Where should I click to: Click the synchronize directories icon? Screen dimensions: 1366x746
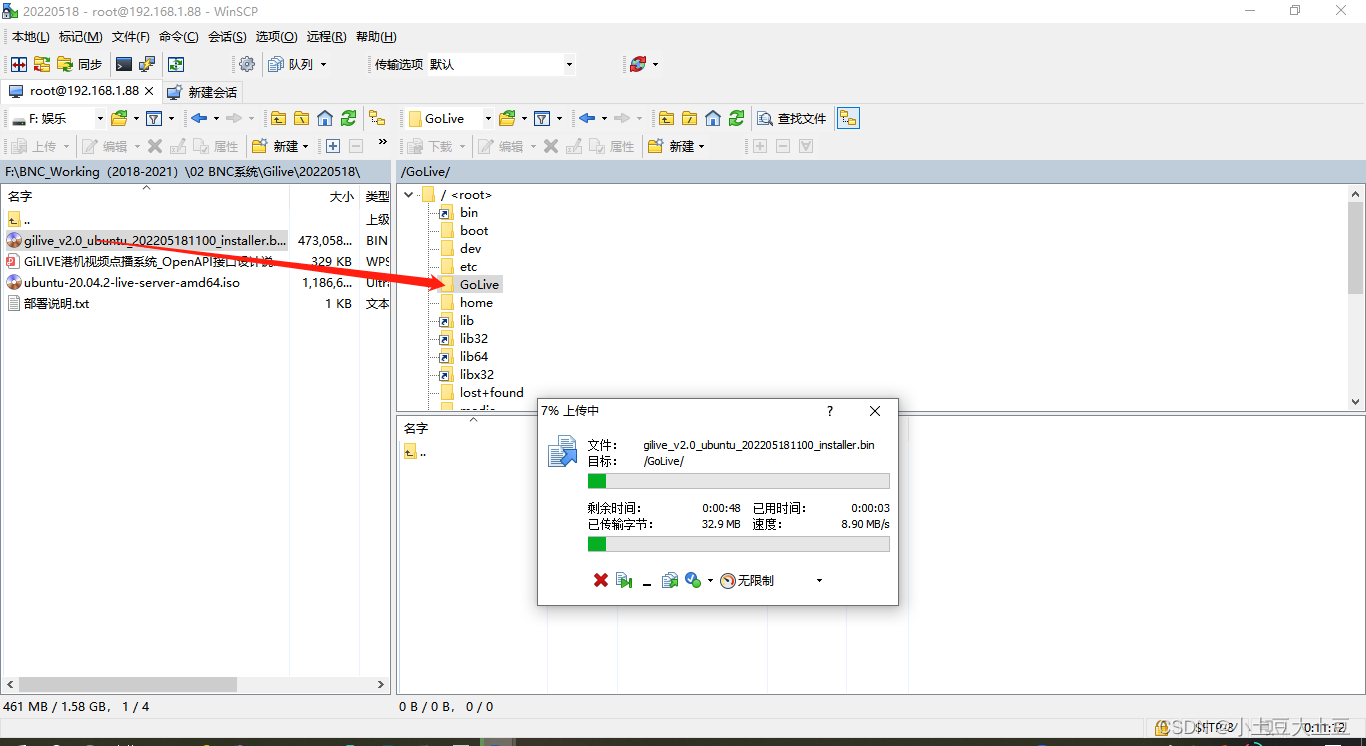42,64
